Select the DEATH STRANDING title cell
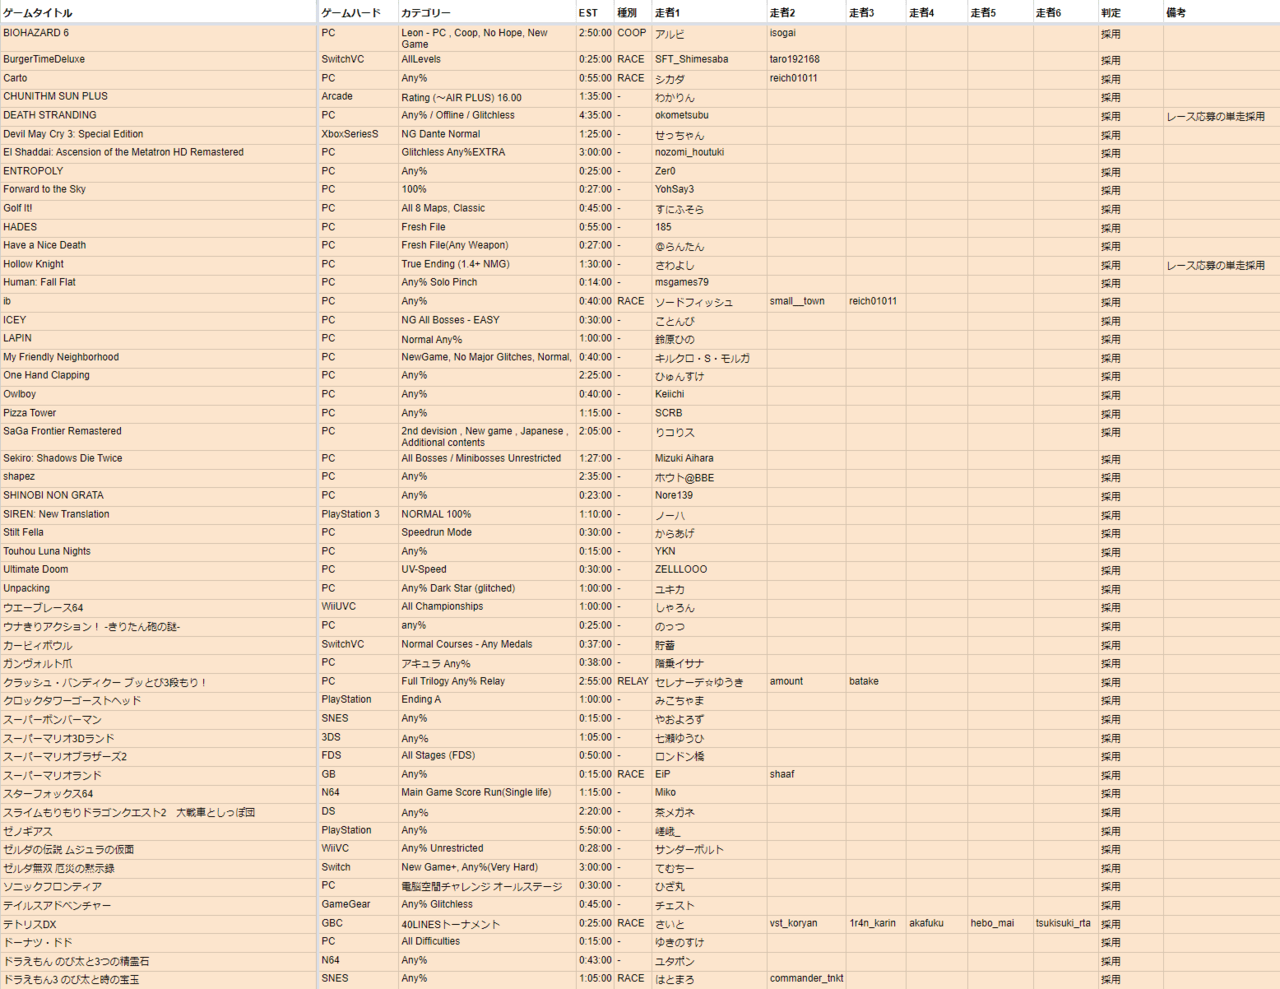 click(158, 116)
